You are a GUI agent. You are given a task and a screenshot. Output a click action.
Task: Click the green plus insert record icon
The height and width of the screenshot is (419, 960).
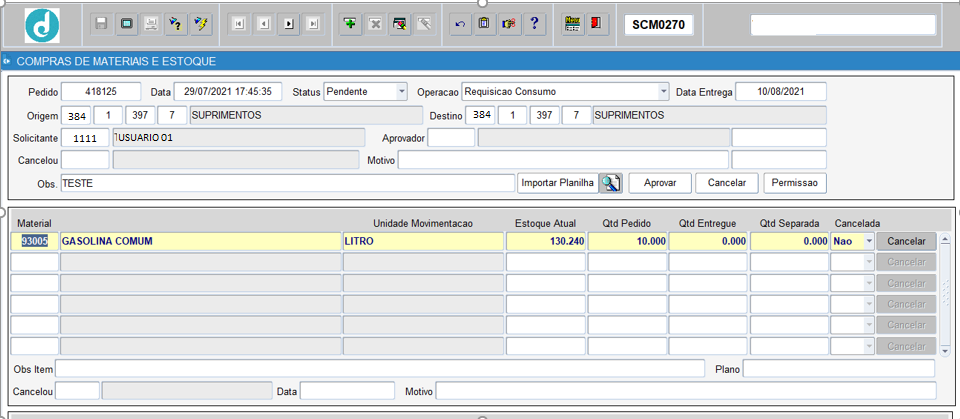click(x=350, y=25)
